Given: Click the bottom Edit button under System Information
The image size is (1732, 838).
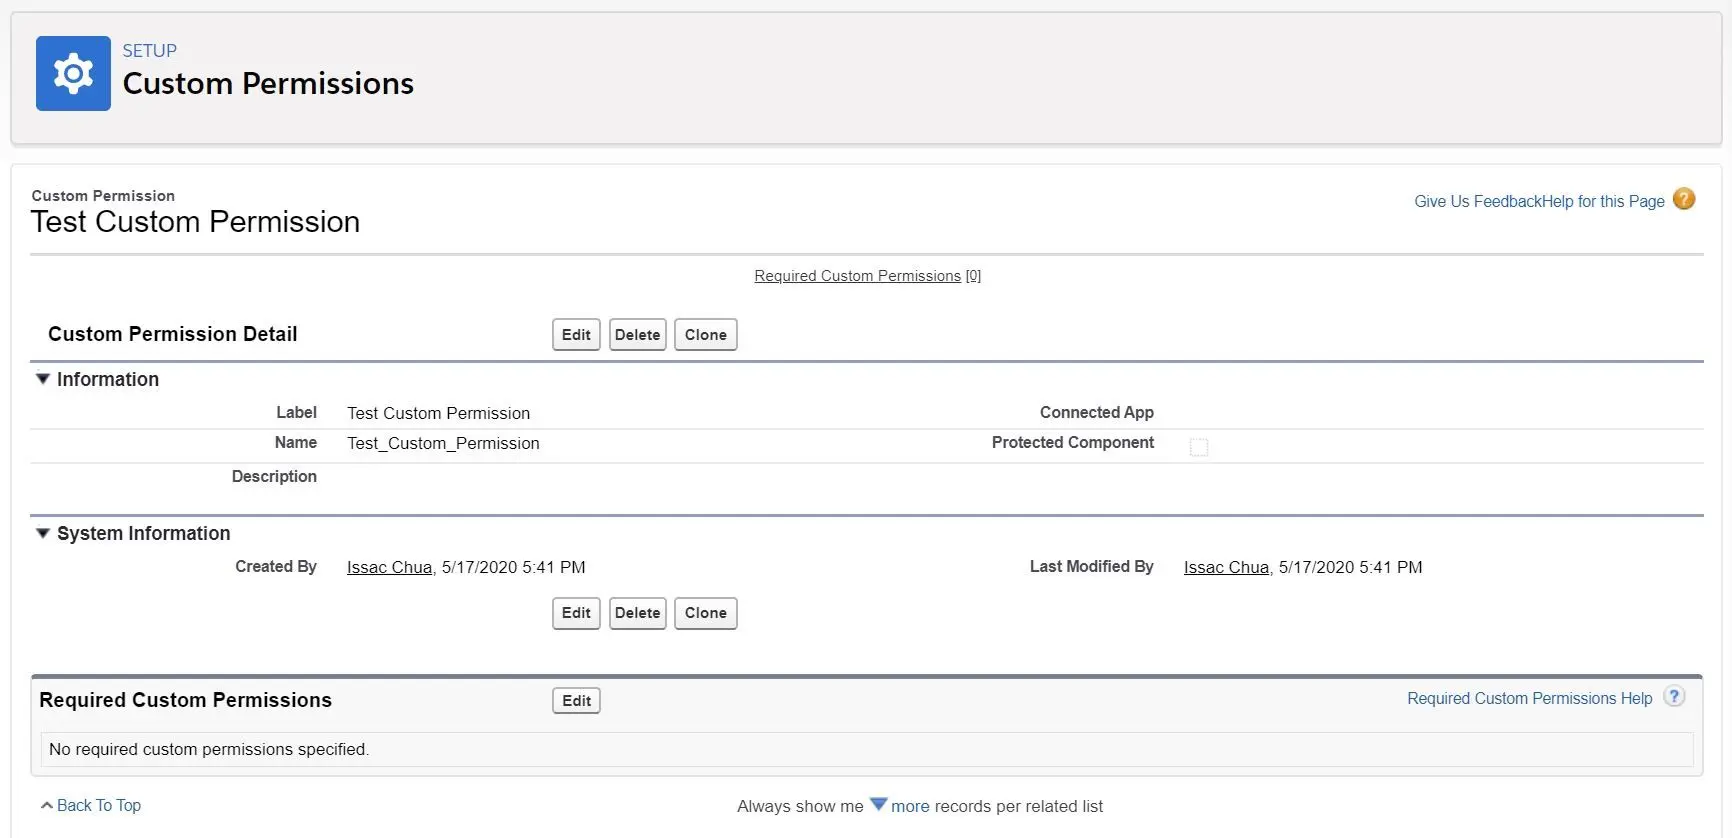Looking at the screenshot, I should click(576, 613).
